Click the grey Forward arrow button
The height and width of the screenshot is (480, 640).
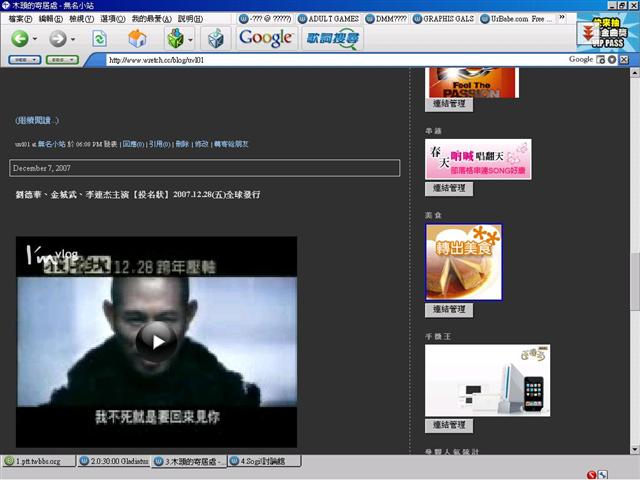point(58,39)
